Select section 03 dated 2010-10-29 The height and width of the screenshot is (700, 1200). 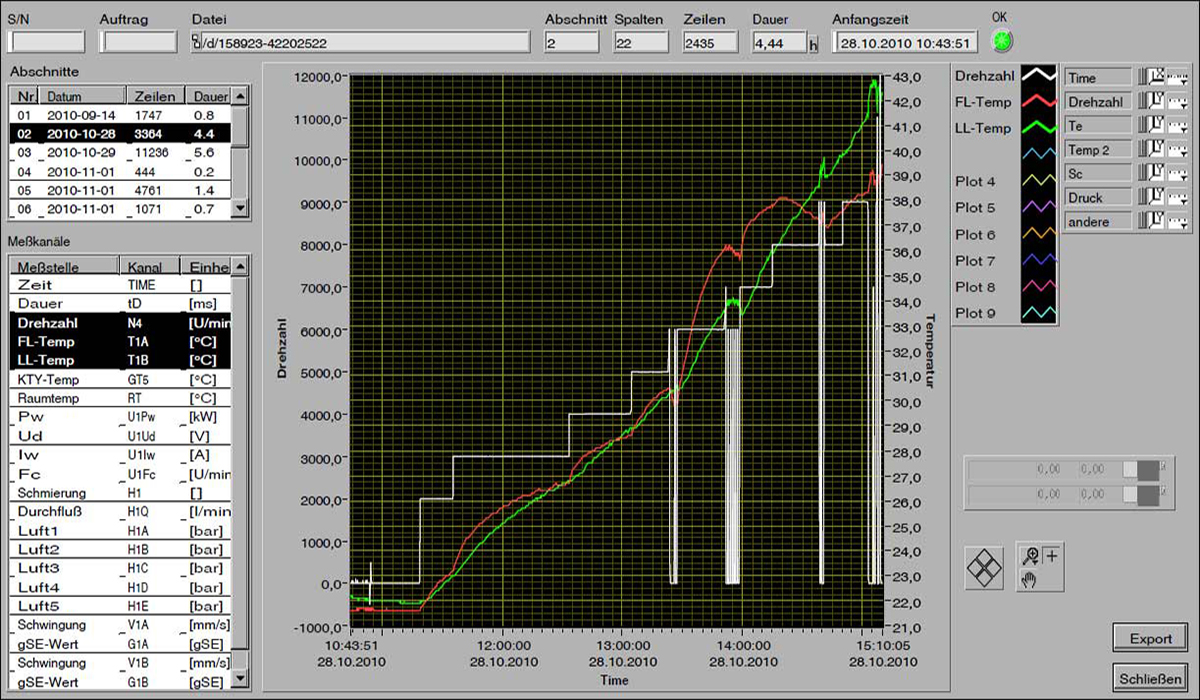pyautogui.click(x=120, y=152)
